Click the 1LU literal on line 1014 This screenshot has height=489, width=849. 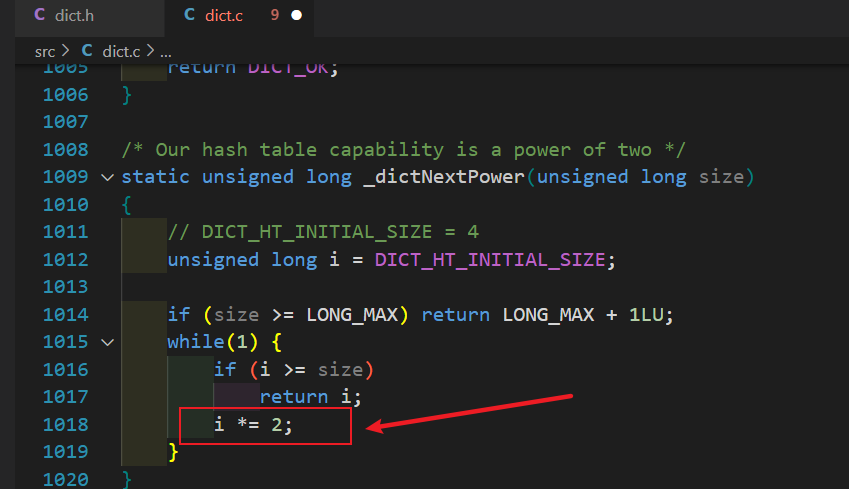coord(646,315)
